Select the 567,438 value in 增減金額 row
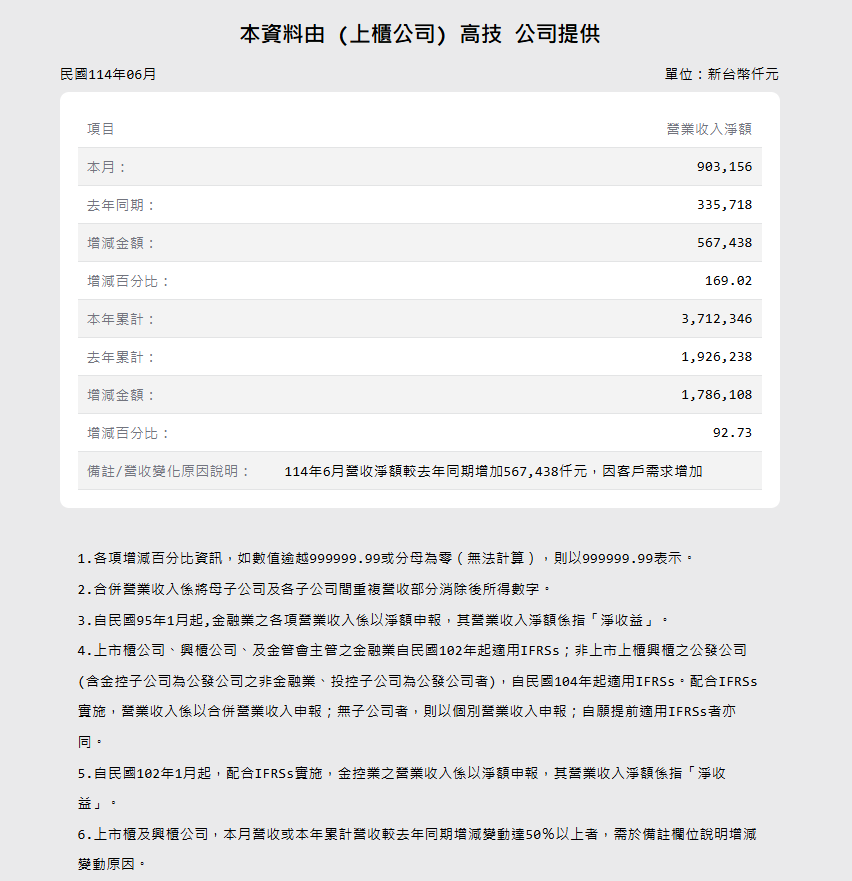 coord(724,243)
